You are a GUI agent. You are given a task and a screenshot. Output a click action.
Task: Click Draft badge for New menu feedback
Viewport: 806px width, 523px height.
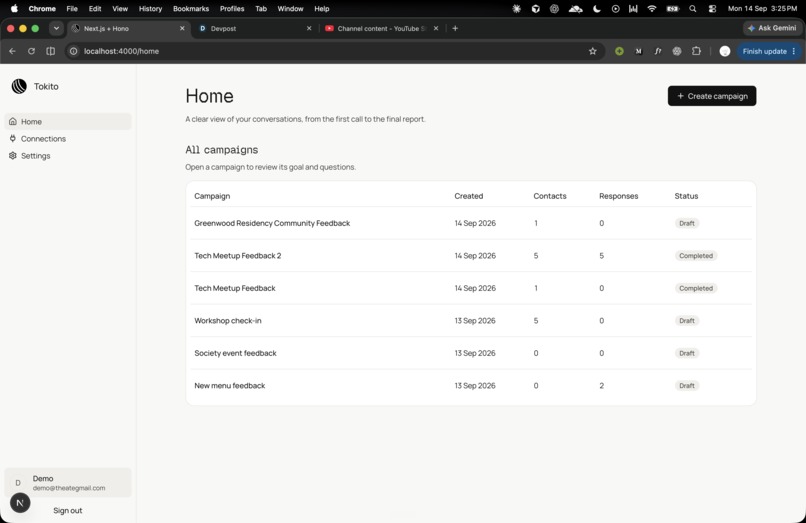coord(687,385)
